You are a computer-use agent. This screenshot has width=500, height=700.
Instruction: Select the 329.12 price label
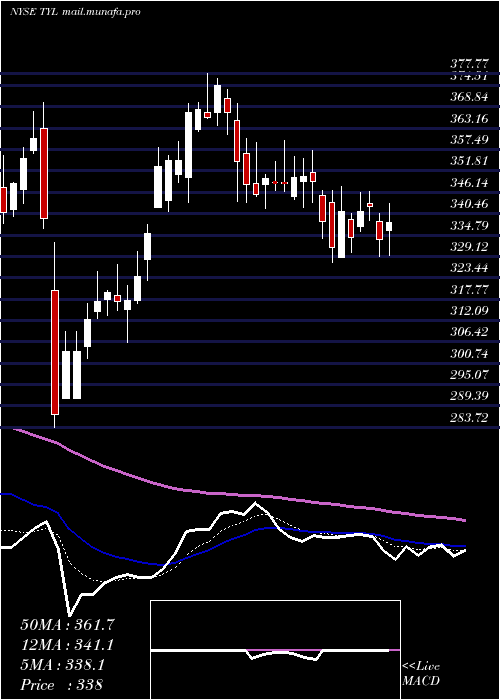pos(469,247)
